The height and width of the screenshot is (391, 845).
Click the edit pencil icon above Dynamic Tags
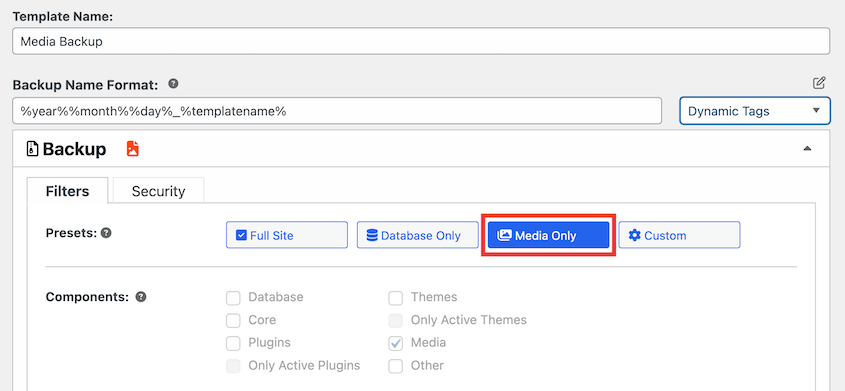click(819, 83)
